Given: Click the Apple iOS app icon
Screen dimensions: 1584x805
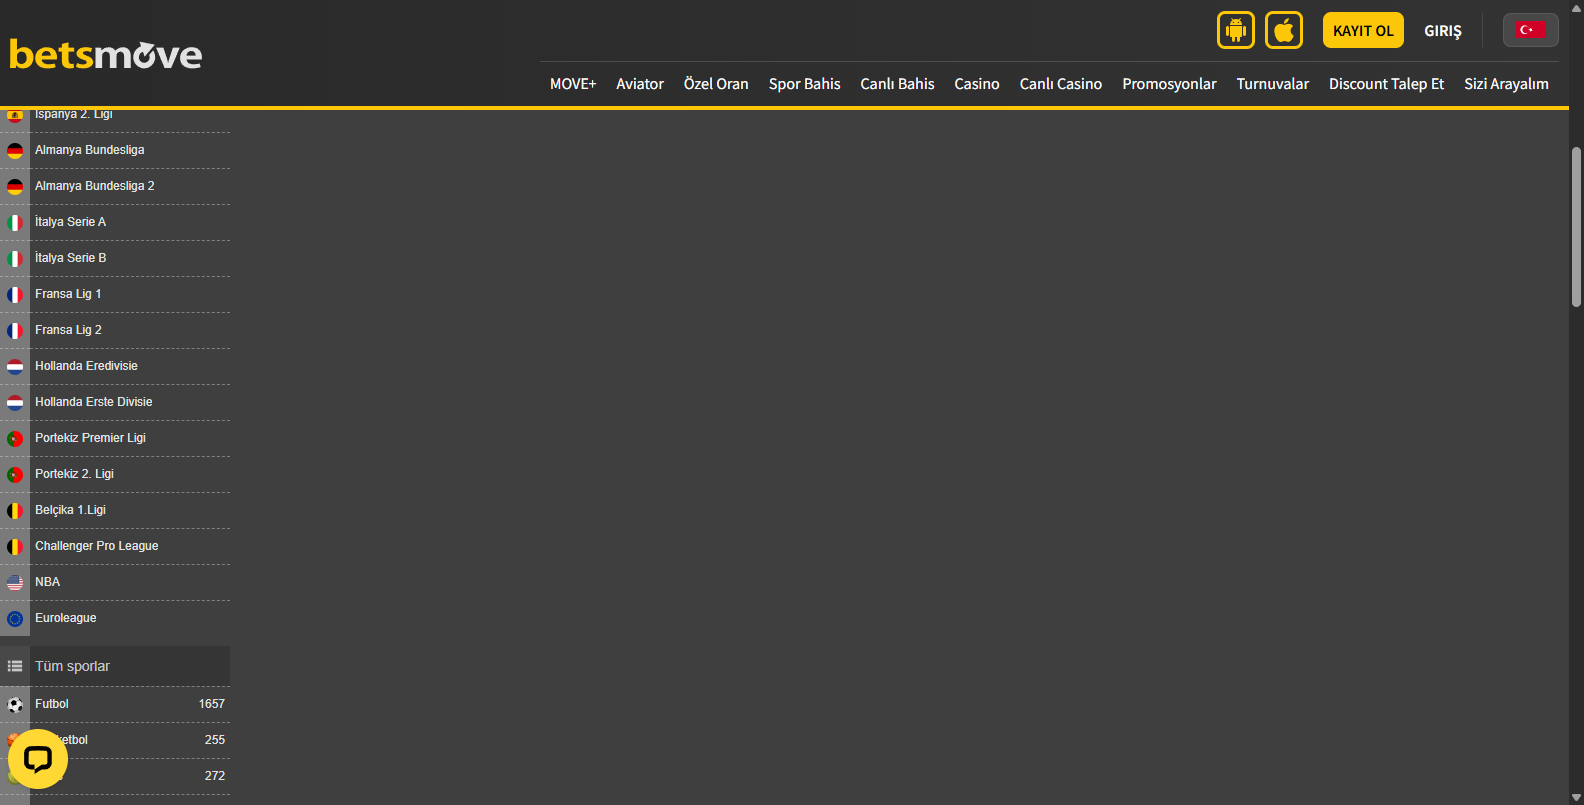Looking at the screenshot, I should click(1284, 30).
